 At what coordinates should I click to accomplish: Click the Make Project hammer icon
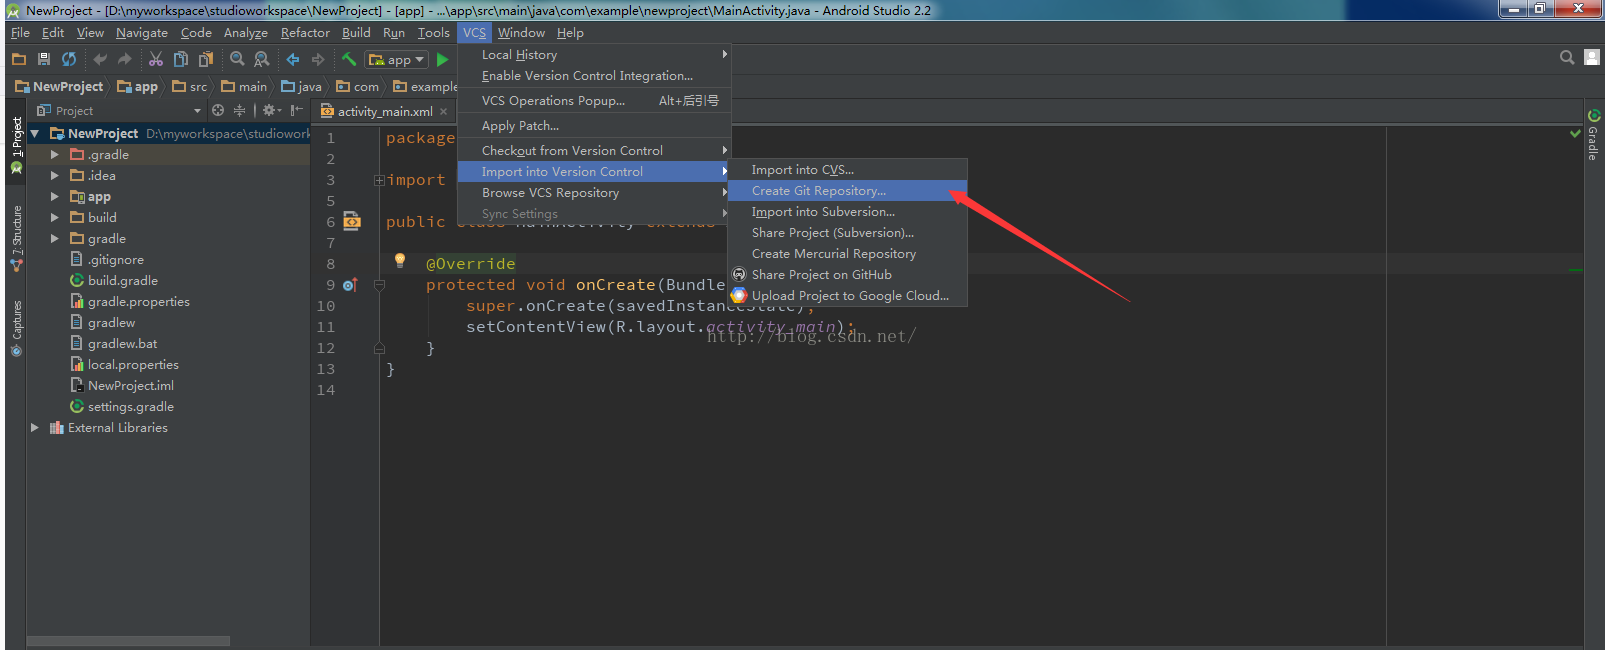tap(349, 60)
